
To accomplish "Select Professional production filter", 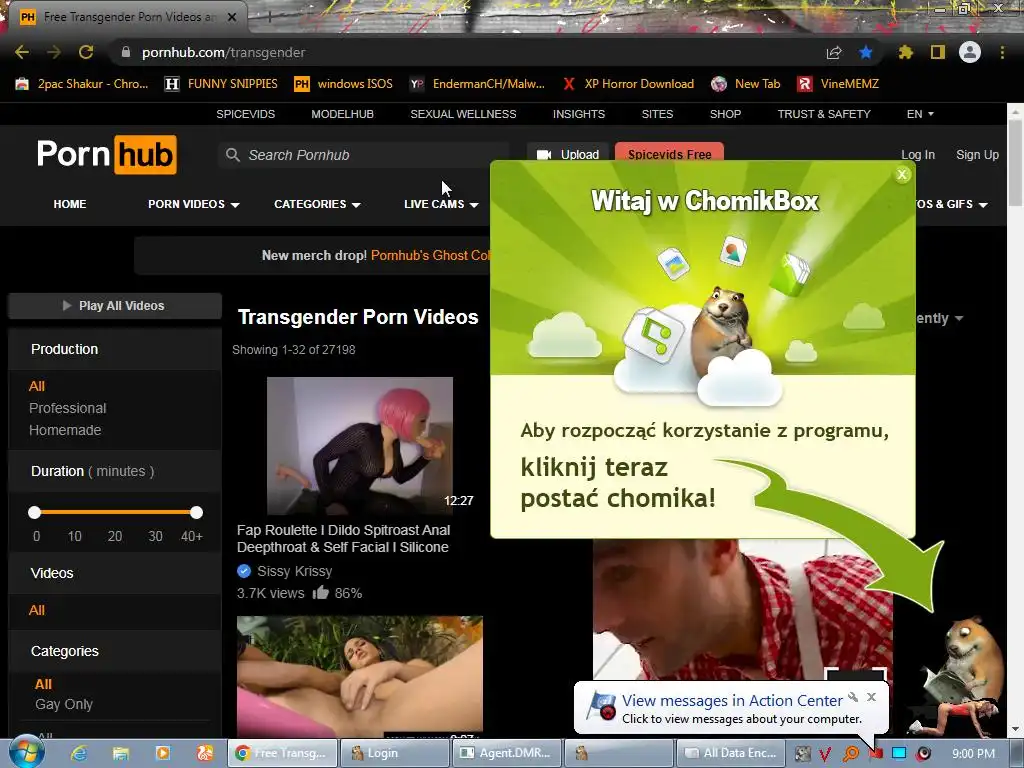I will click(67, 408).
